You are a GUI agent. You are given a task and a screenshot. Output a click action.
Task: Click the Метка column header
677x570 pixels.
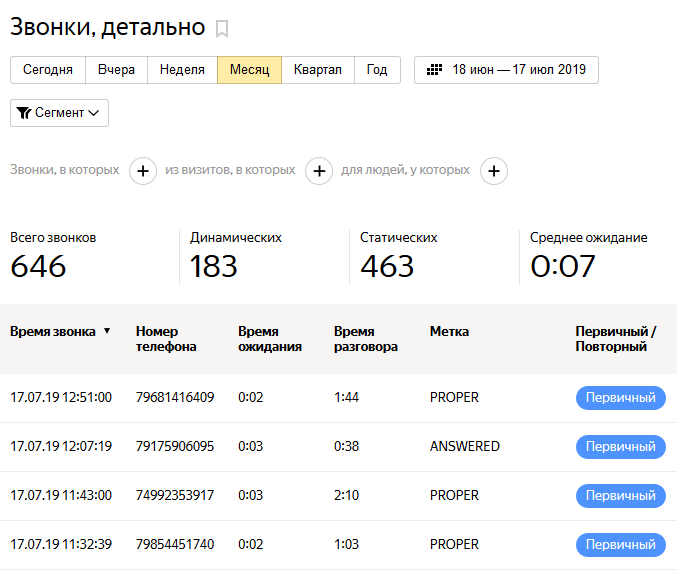pos(449,332)
